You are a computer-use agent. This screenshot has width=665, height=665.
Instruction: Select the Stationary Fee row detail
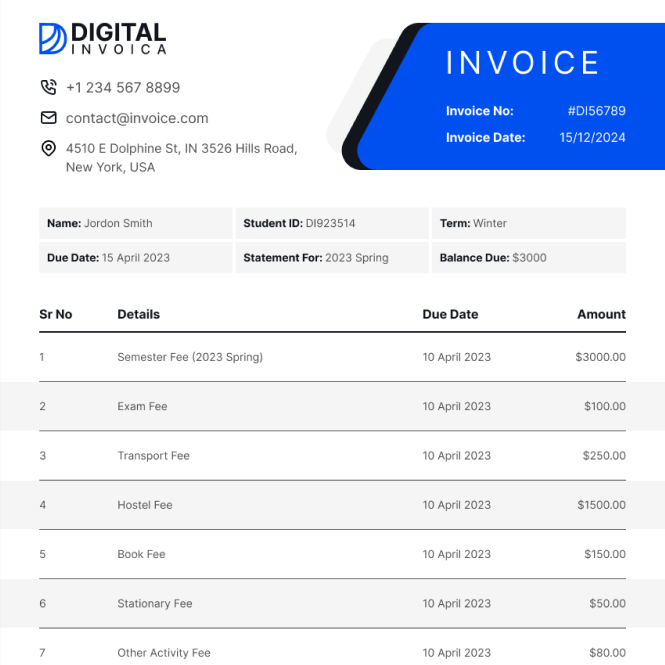tap(155, 604)
